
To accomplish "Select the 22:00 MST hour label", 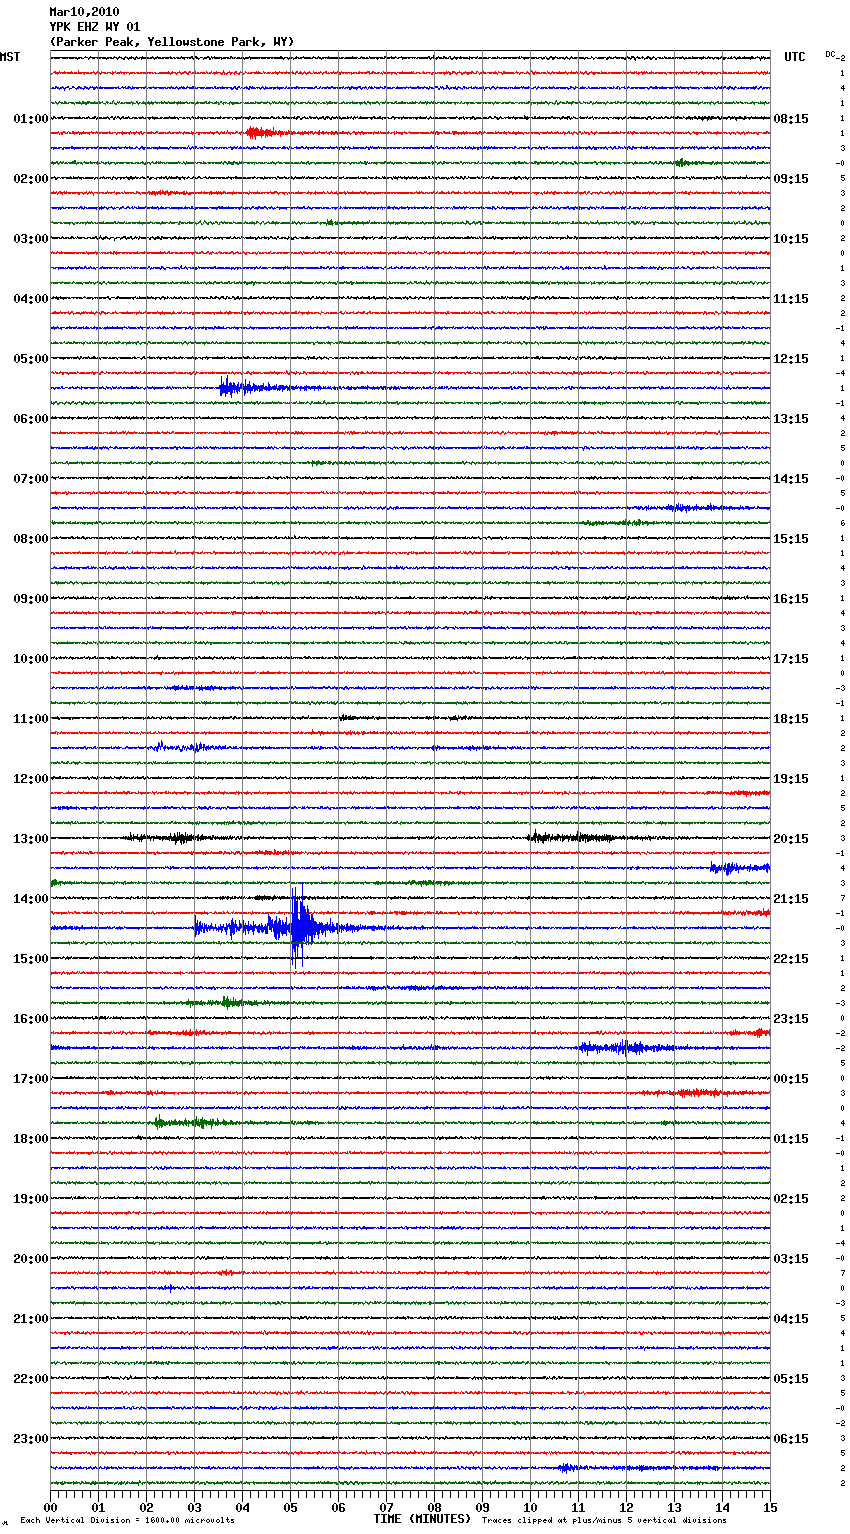I will [30, 1379].
